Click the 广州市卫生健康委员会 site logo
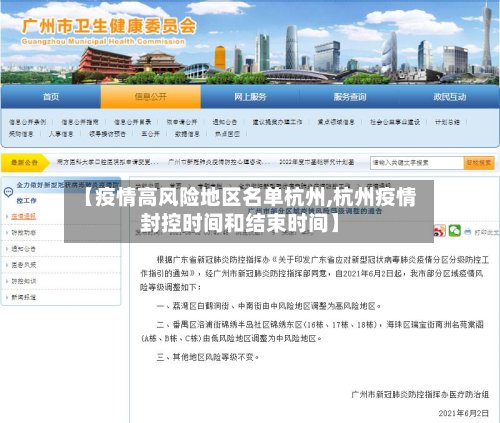The width and height of the screenshot is (500, 423). coord(109,31)
